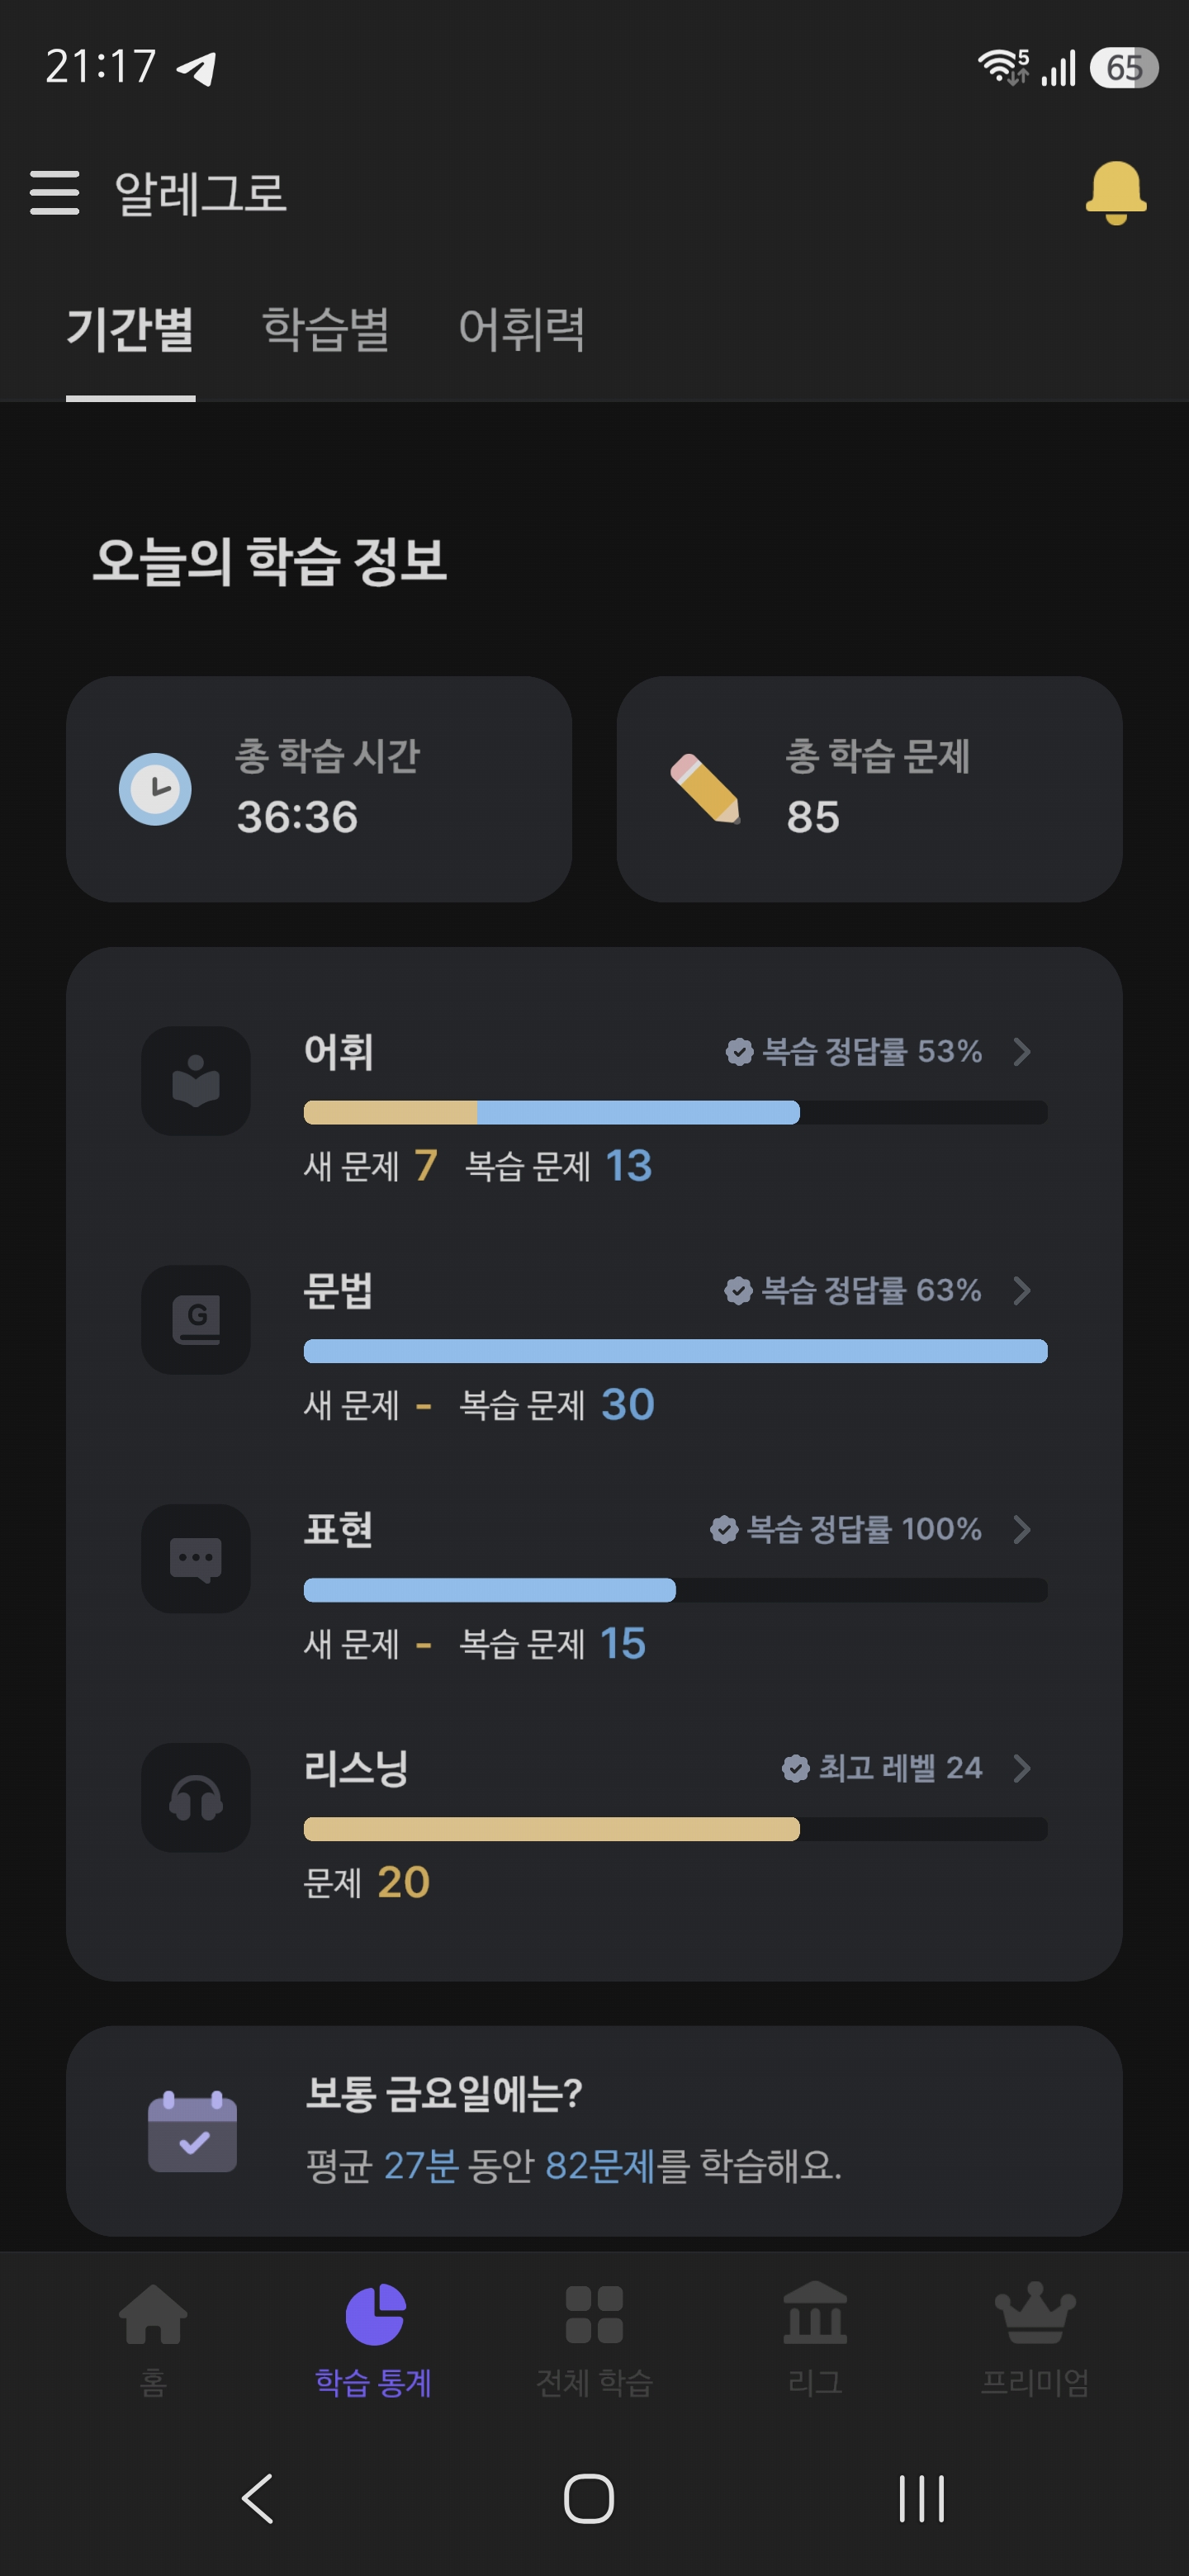
Task: Tap the 총 학습 시간 card
Action: (x=319, y=790)
